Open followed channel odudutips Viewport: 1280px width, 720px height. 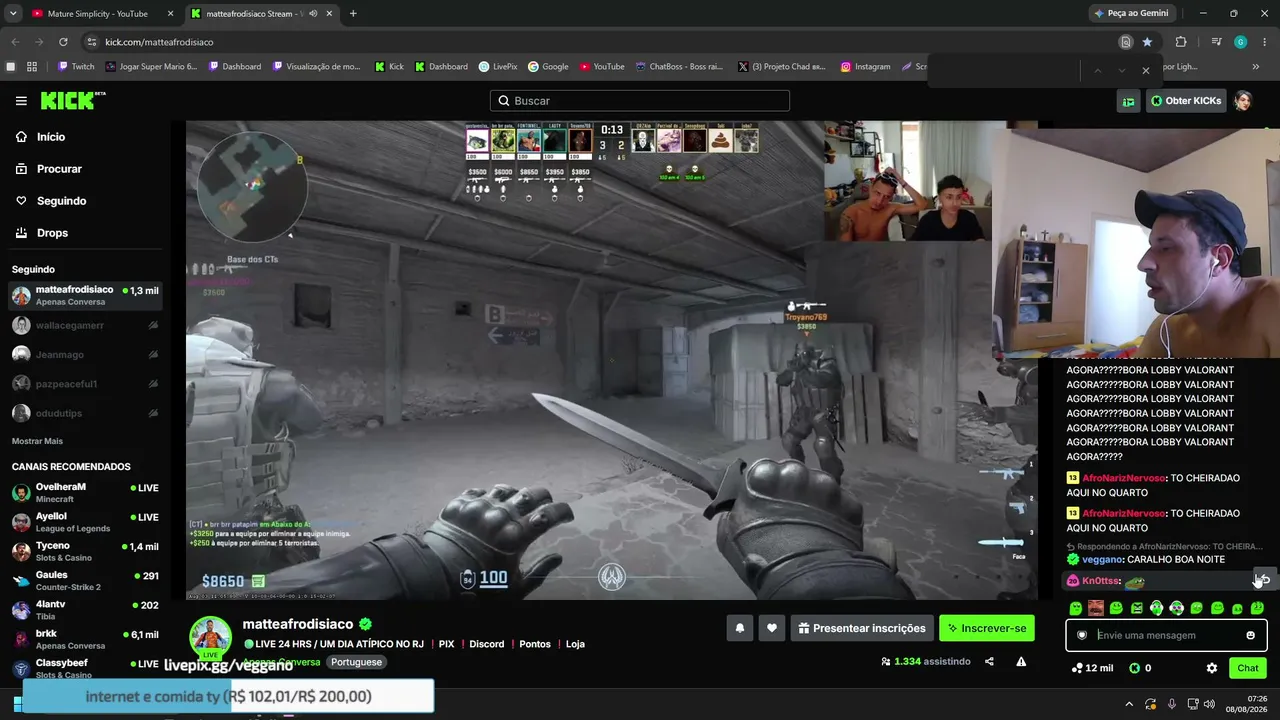[85, 413]
